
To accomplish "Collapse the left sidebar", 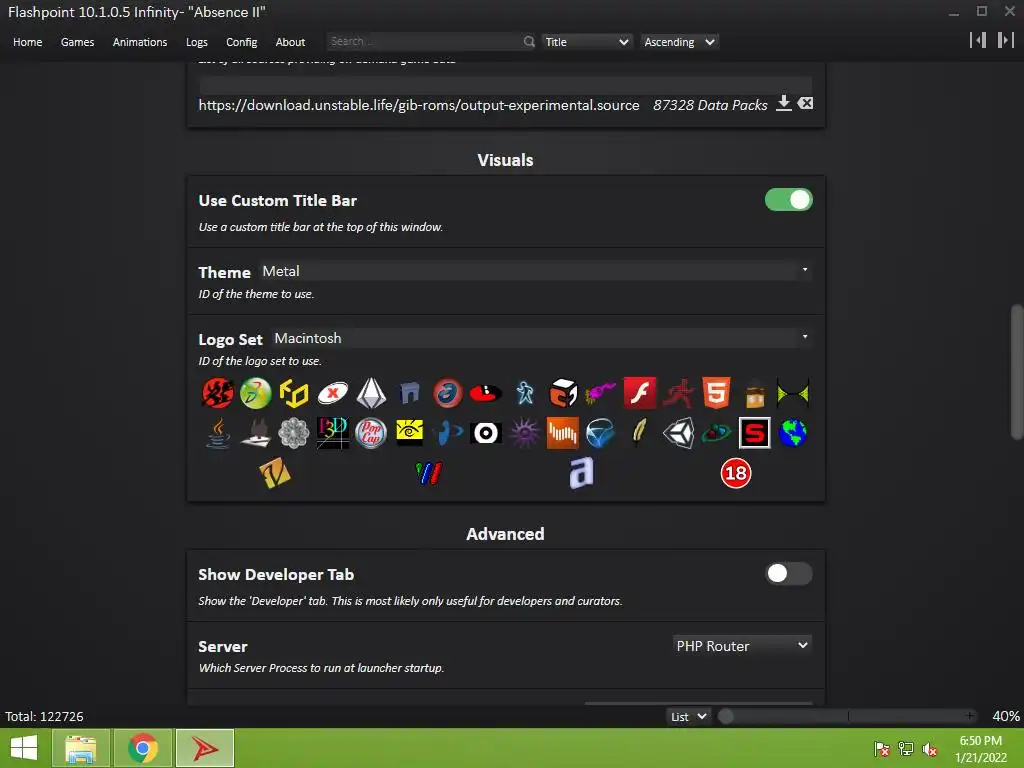I will click(978, 40).
